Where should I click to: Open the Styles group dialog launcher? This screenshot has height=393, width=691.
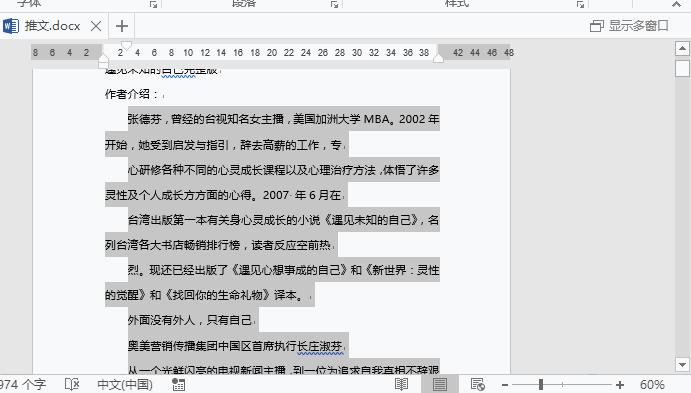[x=580, y=4]
